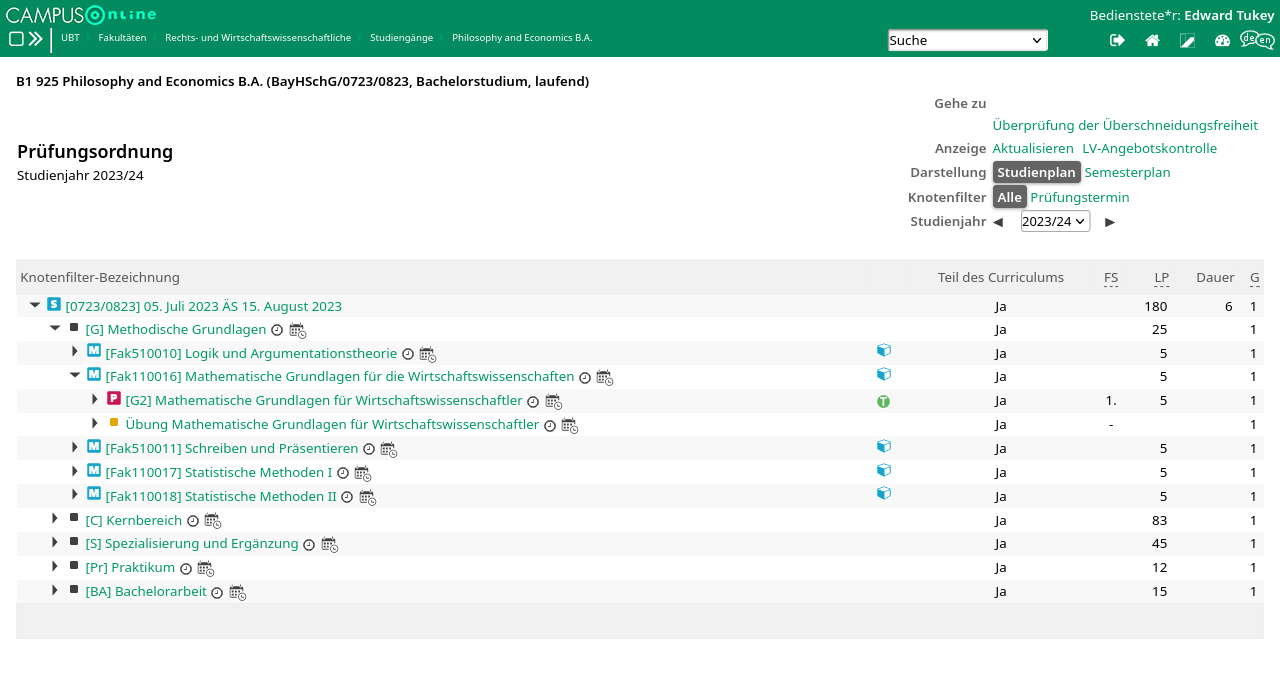
Task: Open Fakultäten breadcrumb
Action: [122, 38]
